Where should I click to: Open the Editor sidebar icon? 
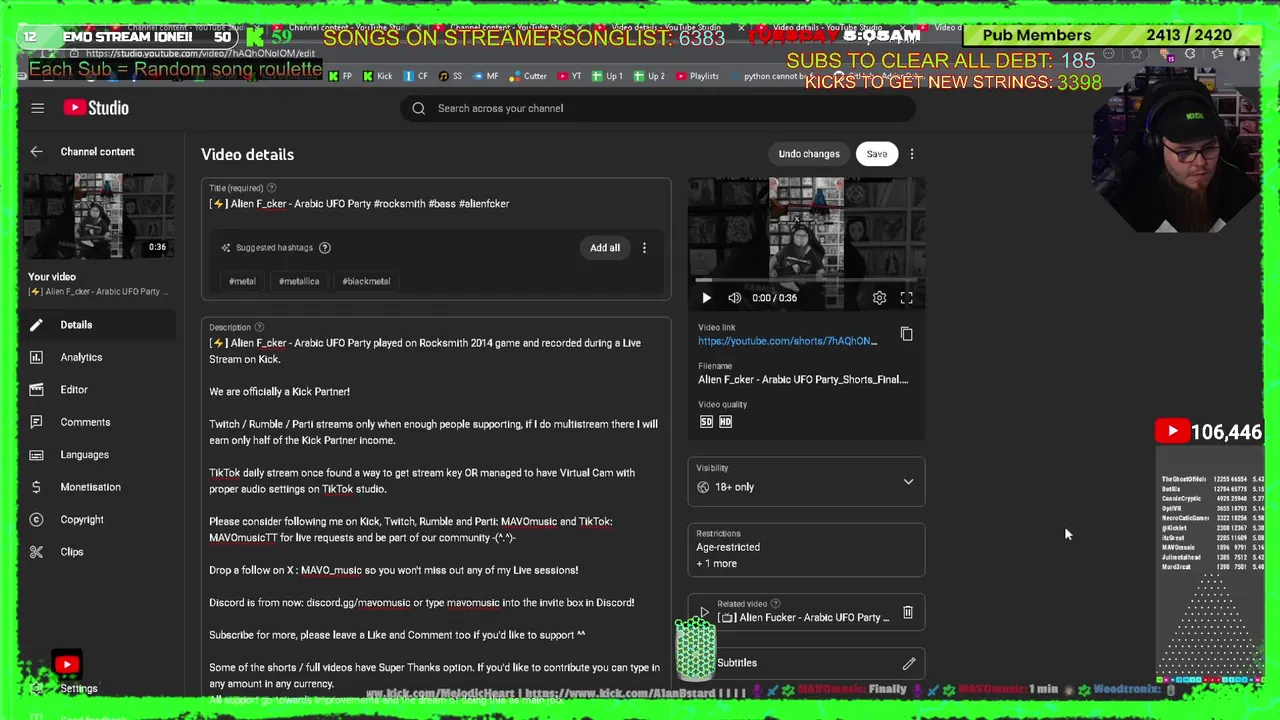[36, 390]
